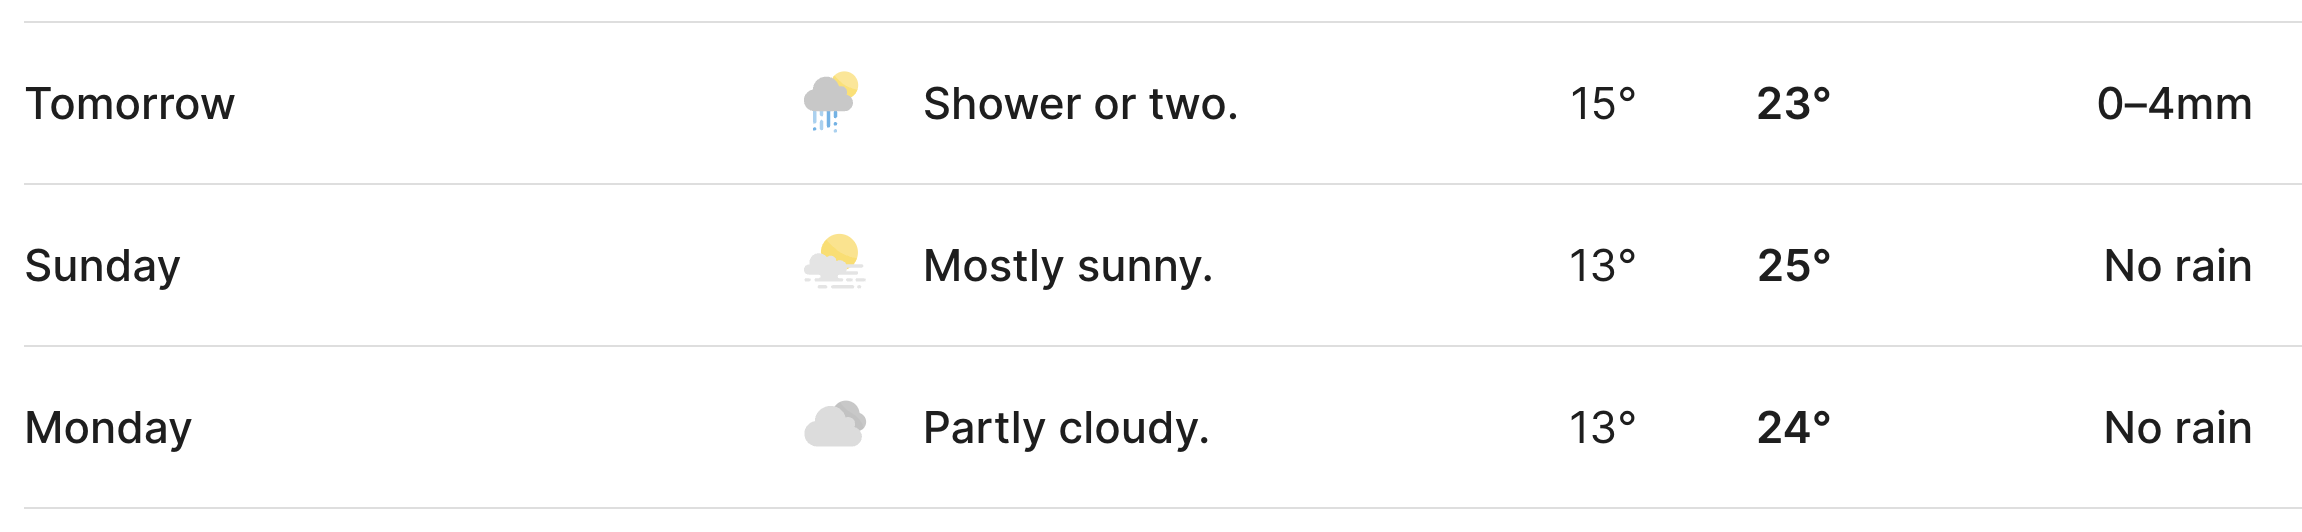Viewport: 2302px width, 532px height.
Task: Click Monday's "No rain" rainfall text
Action: [2177, 428]
